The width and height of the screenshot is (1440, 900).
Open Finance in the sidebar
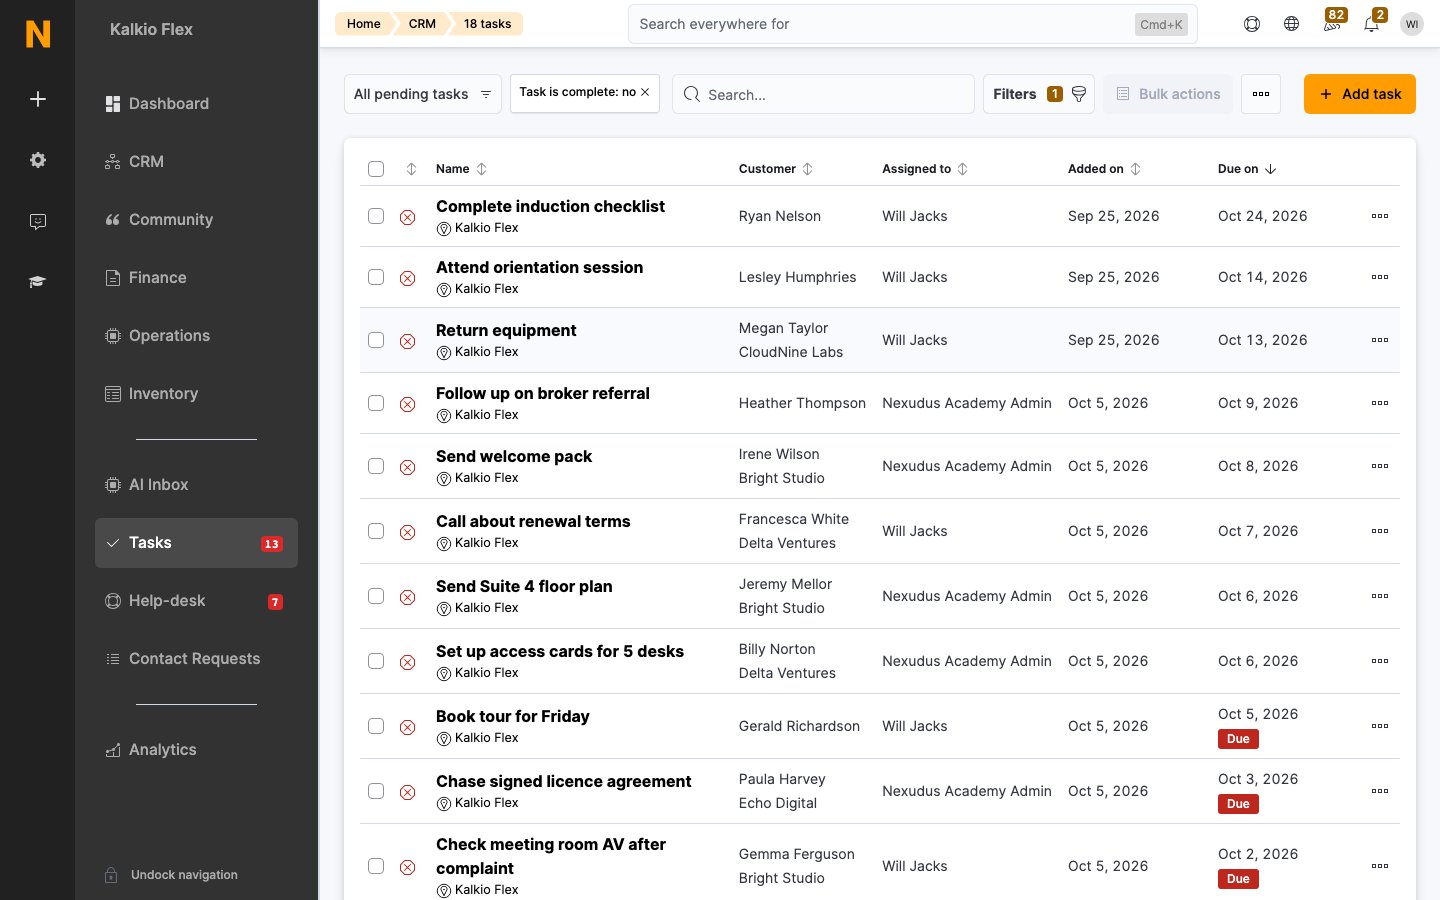coord(196,278)
